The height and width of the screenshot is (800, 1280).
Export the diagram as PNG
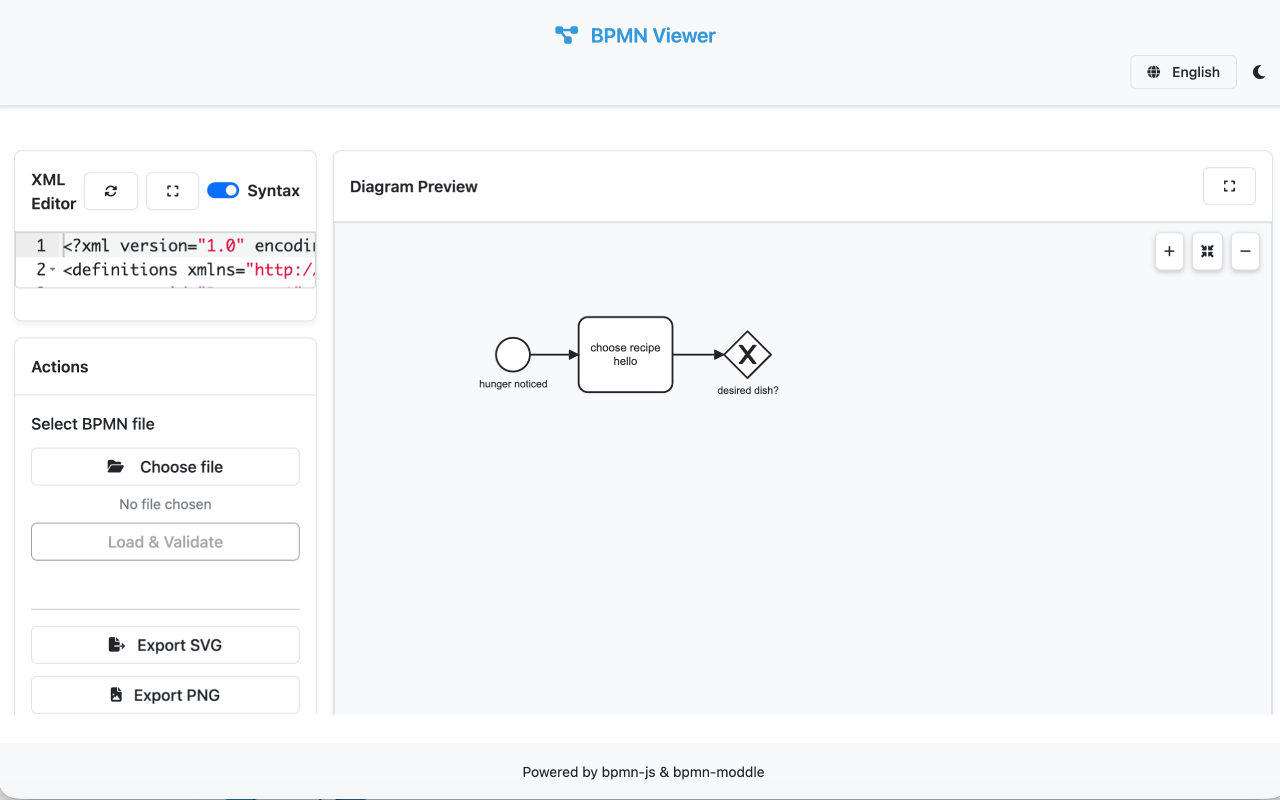click(x=165, y=695)
